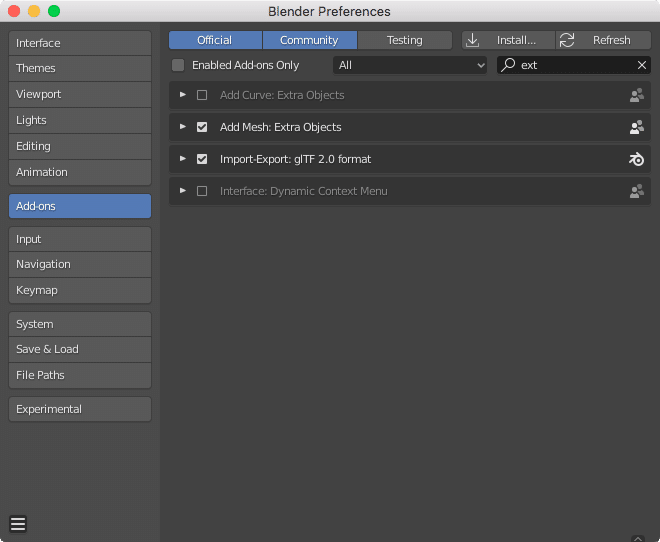Switch to the Experimental section
This screenshot has height=542, width=660.
[x=80, y=409]
